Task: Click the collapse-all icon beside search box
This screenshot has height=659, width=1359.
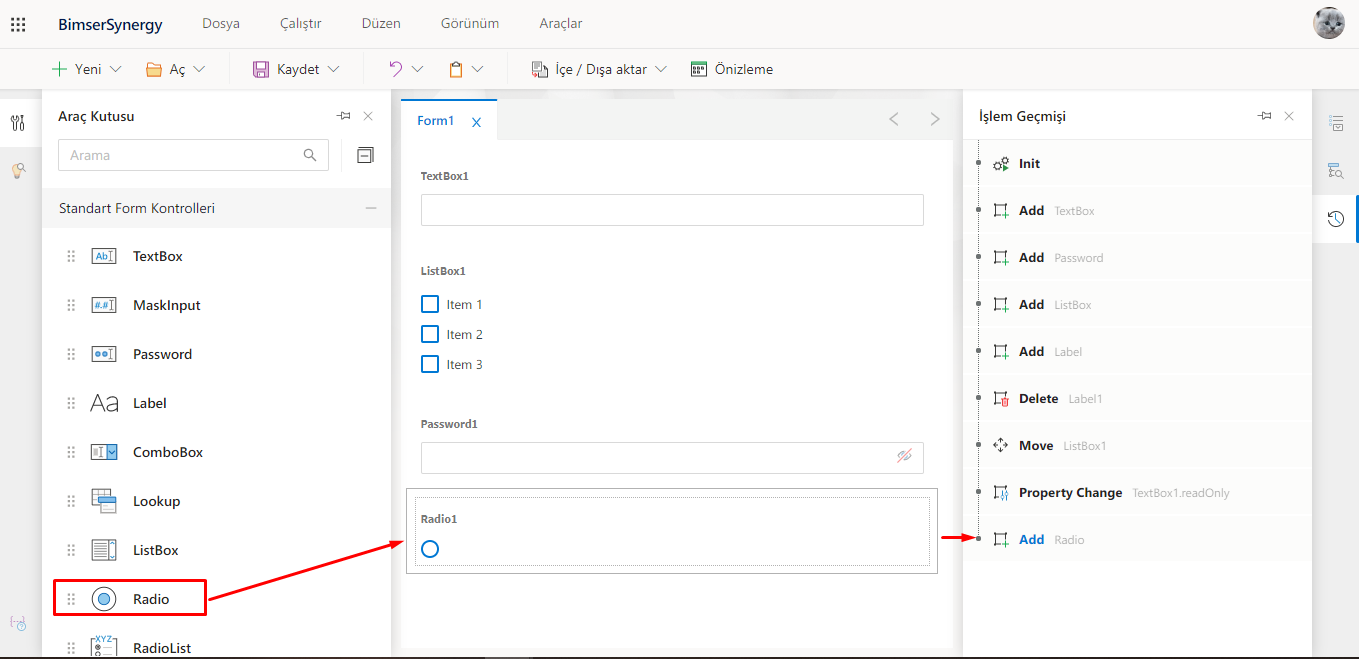Action: (366, 155)
